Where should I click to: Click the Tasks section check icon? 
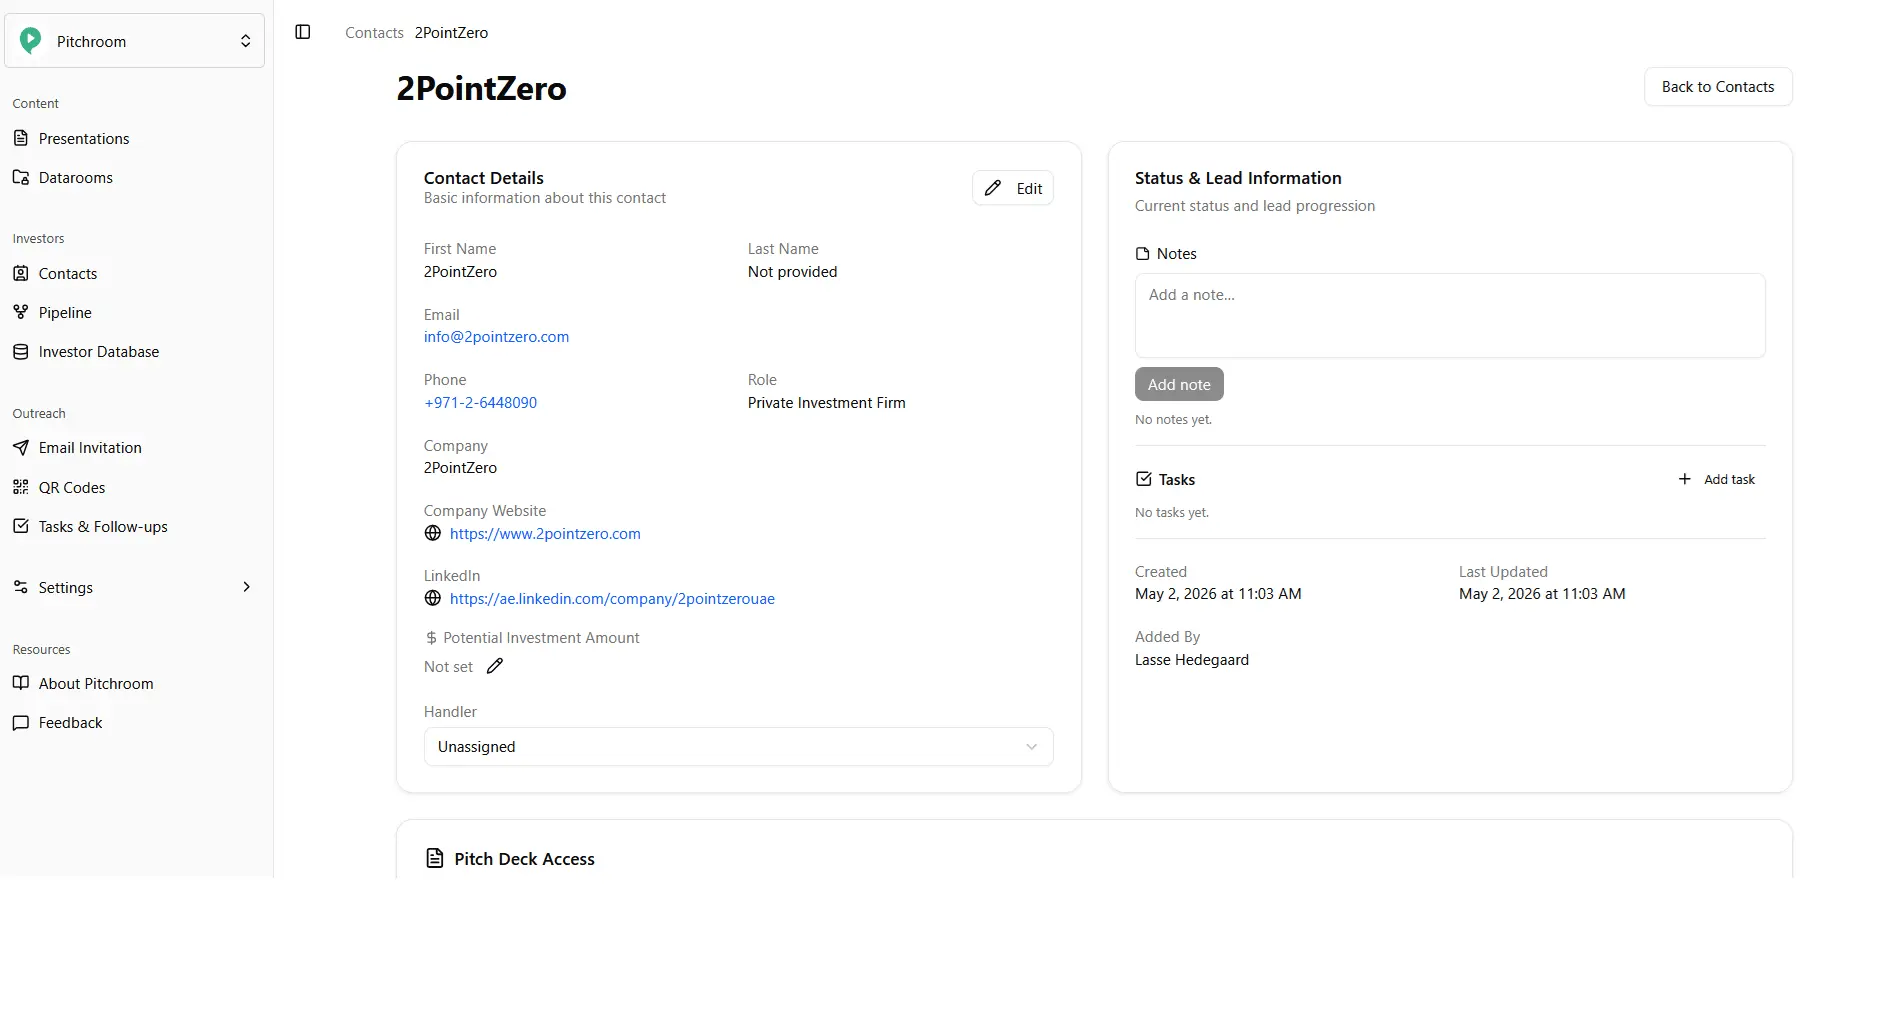(1144, 479)
